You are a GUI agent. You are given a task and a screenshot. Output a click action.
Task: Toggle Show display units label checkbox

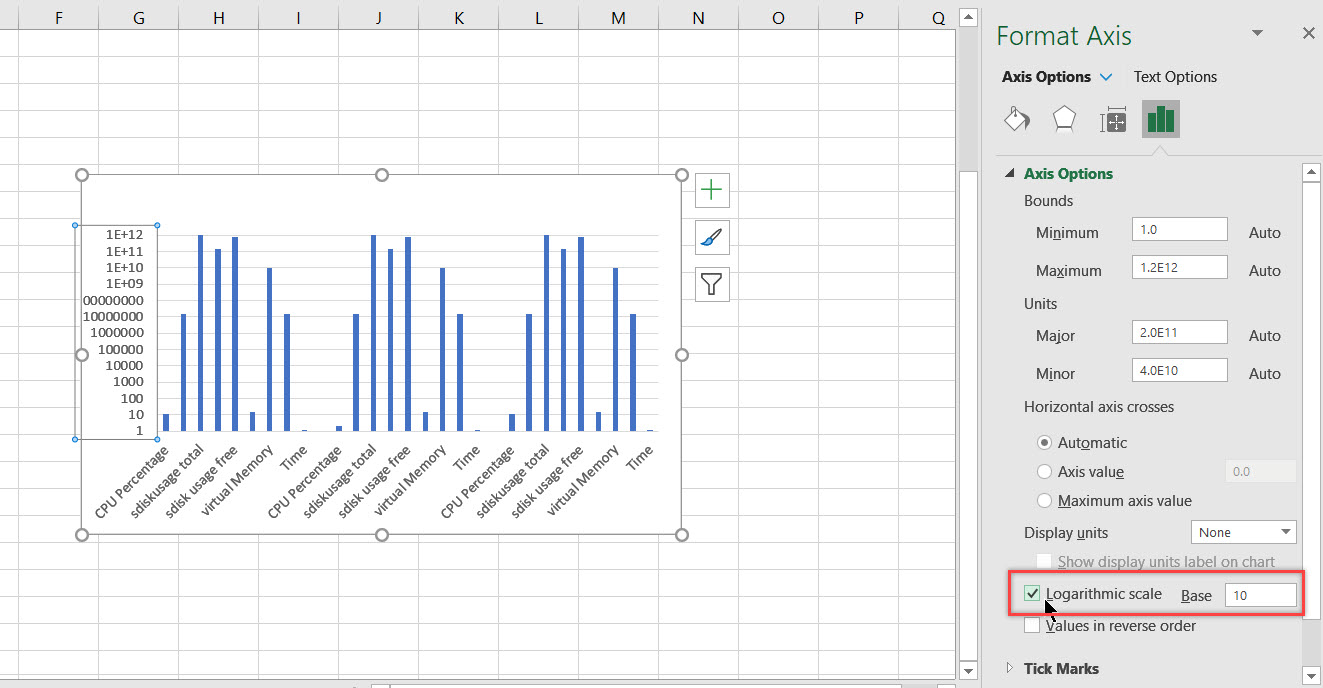(x=1044, y=561)
